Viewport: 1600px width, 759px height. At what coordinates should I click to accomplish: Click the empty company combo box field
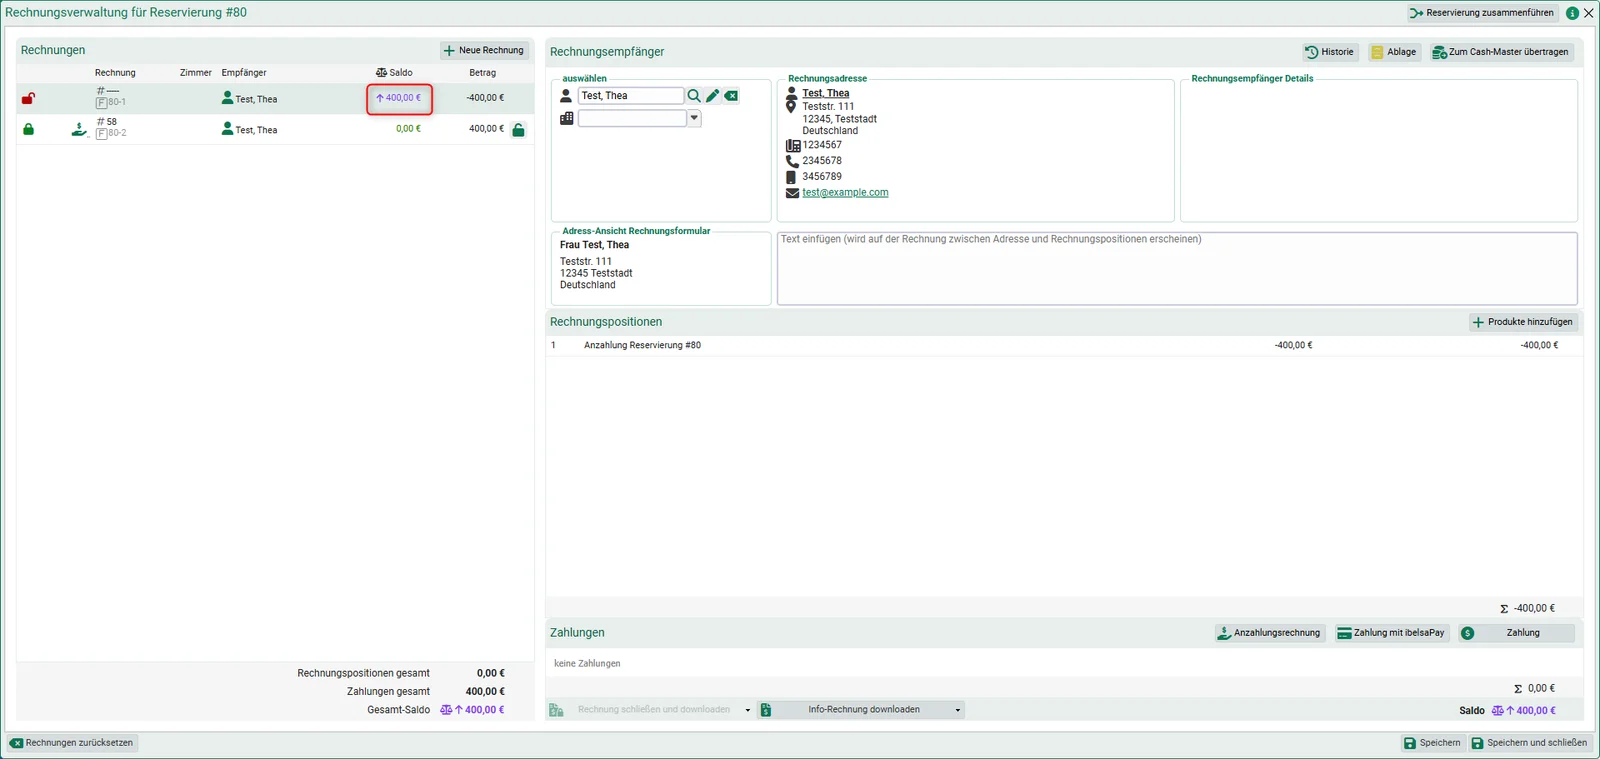632,118
